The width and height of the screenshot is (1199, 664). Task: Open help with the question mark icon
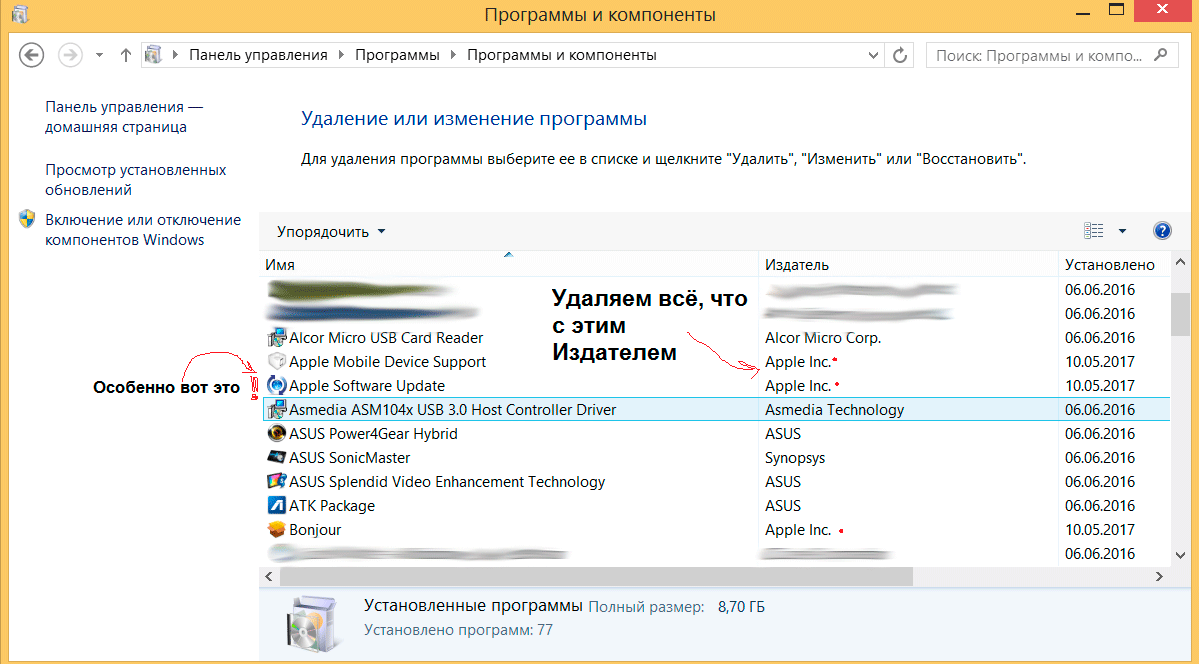pos(1162,231)
